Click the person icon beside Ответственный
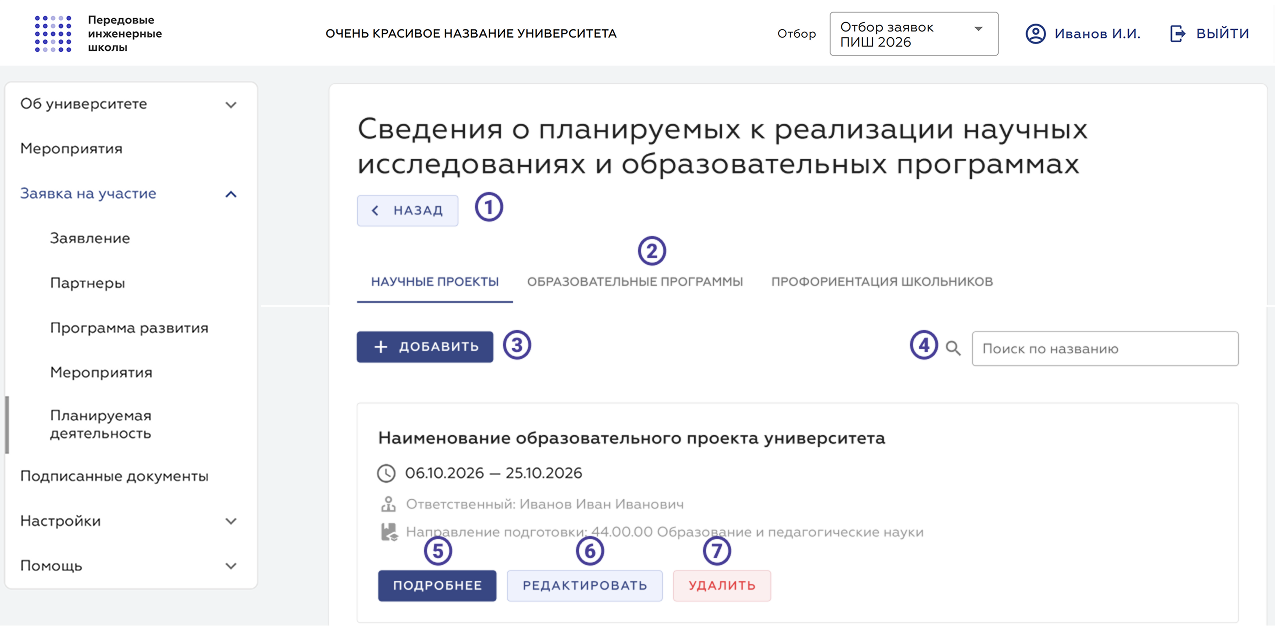Screen dimensions: 1275x626 click(x=390, y=504)
